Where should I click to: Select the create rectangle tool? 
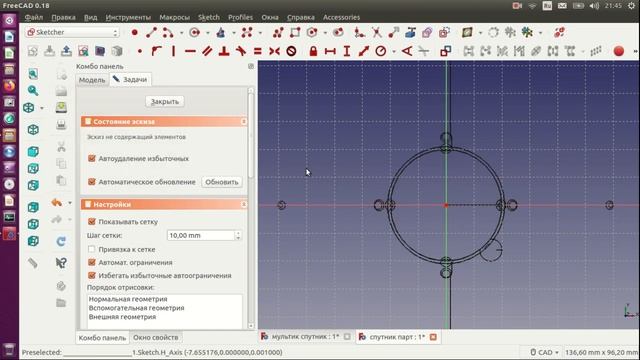click(295, 32)
